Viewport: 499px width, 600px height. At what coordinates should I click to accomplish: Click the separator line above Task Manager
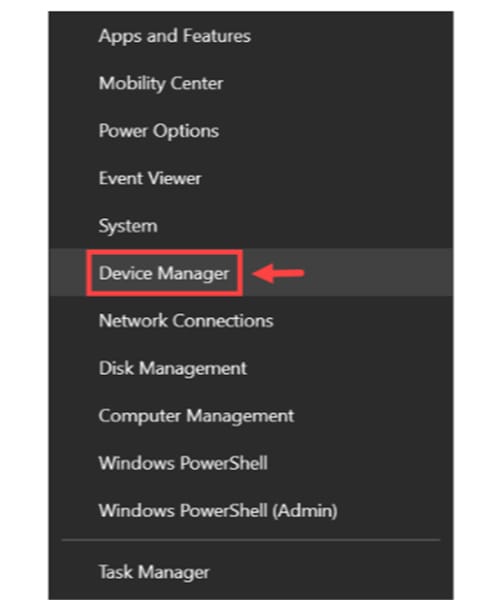(251, 540)
